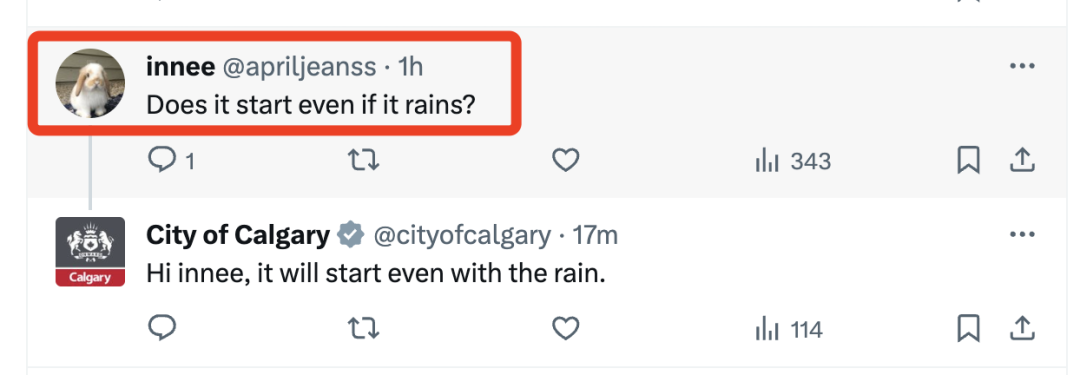Visit the @apriljeanss profile handle
The width and height of the screenshot is (1080, 375).
pyautogui.click(x=298, y=67)
